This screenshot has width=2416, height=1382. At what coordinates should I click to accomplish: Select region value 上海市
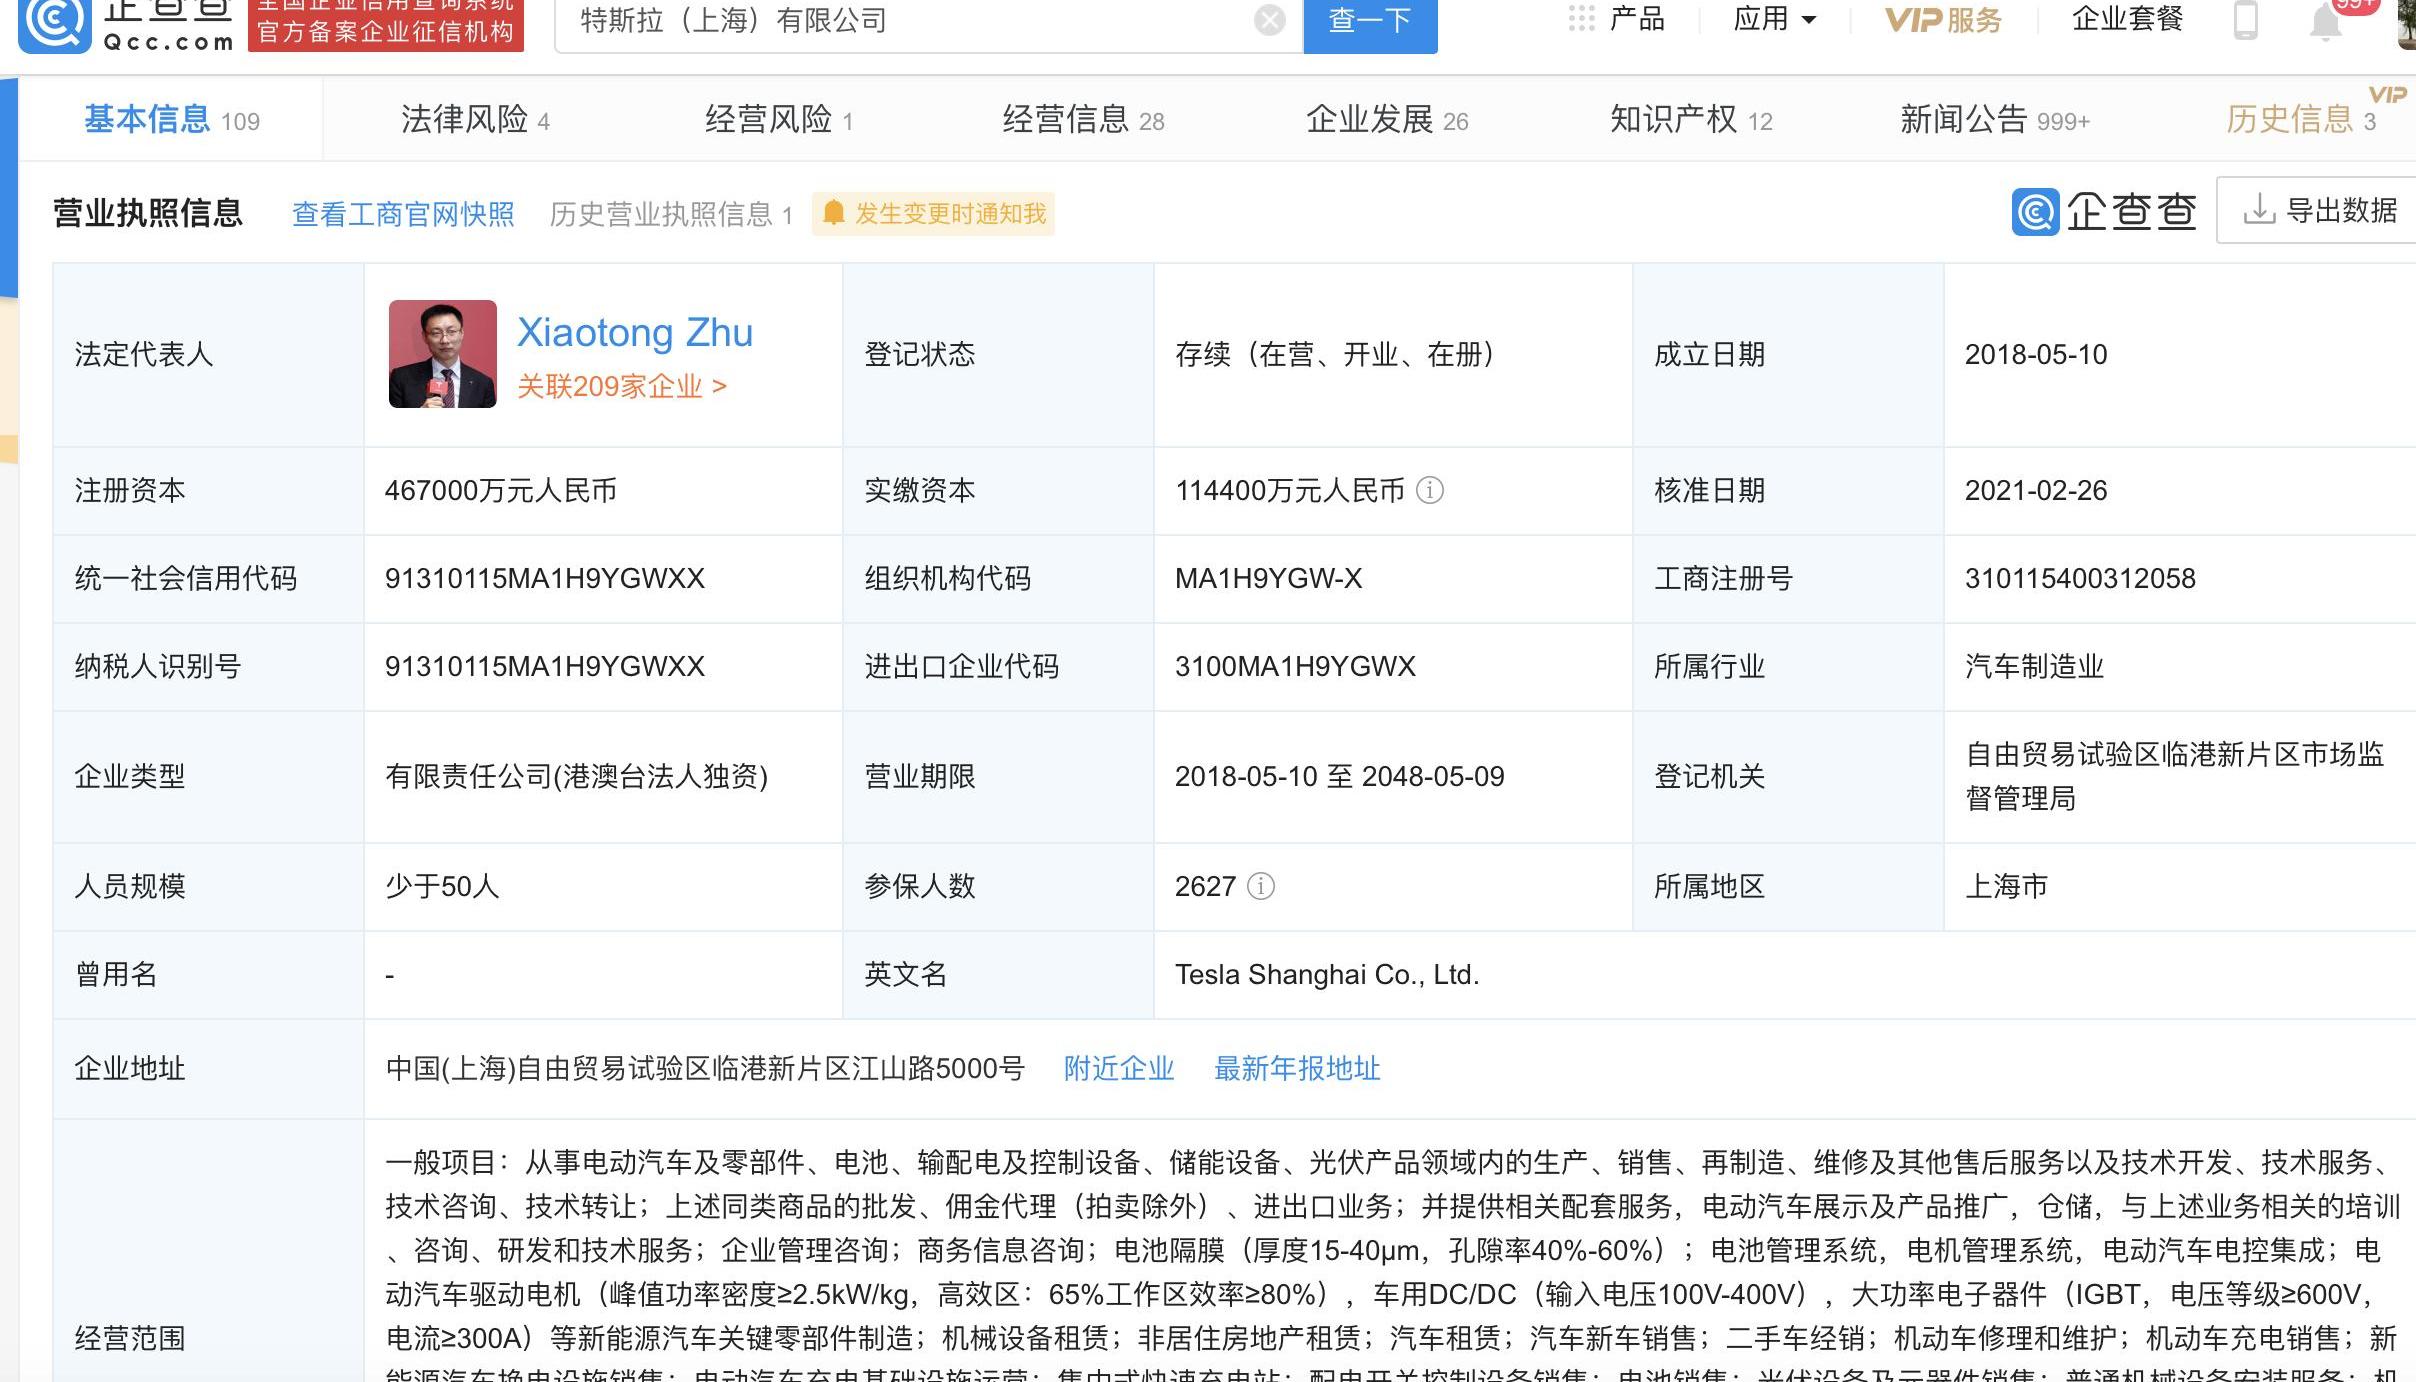click(2007, 887)
